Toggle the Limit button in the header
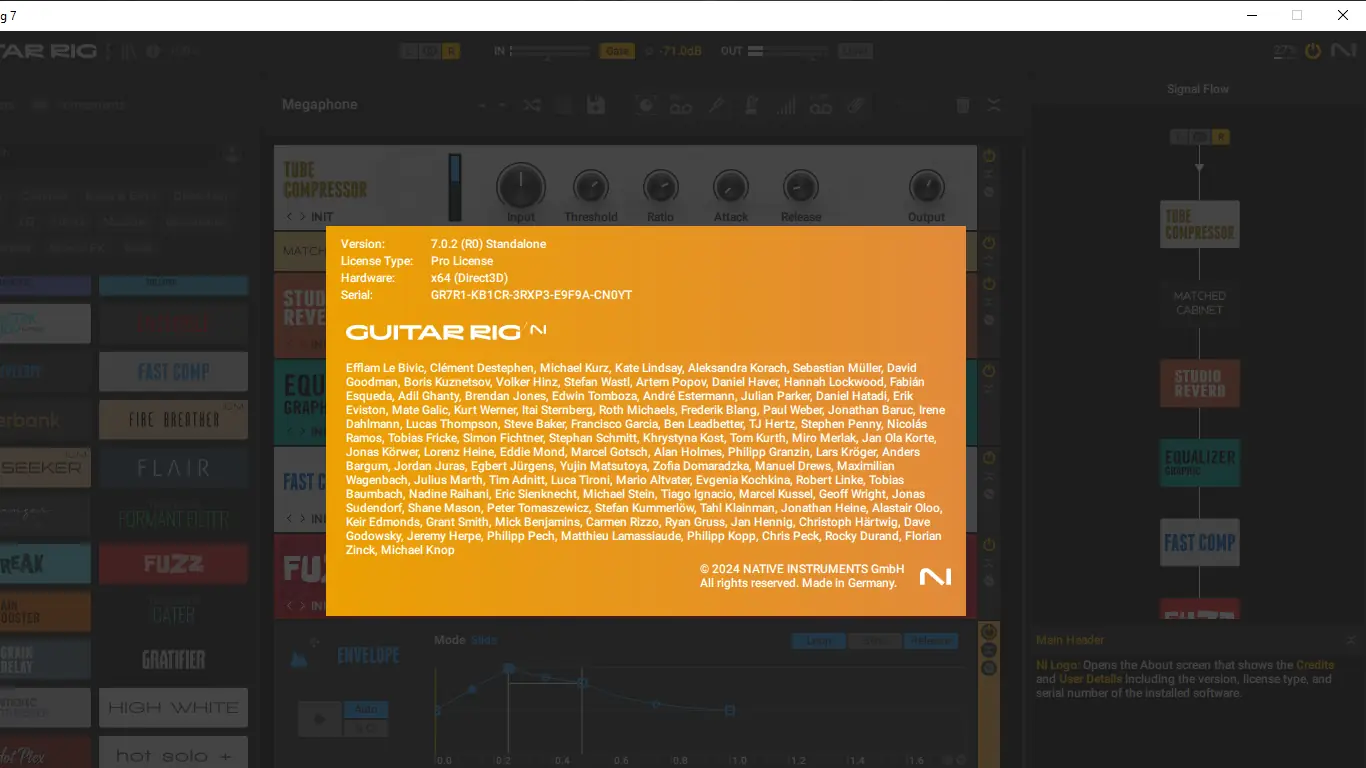1366x768 pixels. [x=855, y=51]
